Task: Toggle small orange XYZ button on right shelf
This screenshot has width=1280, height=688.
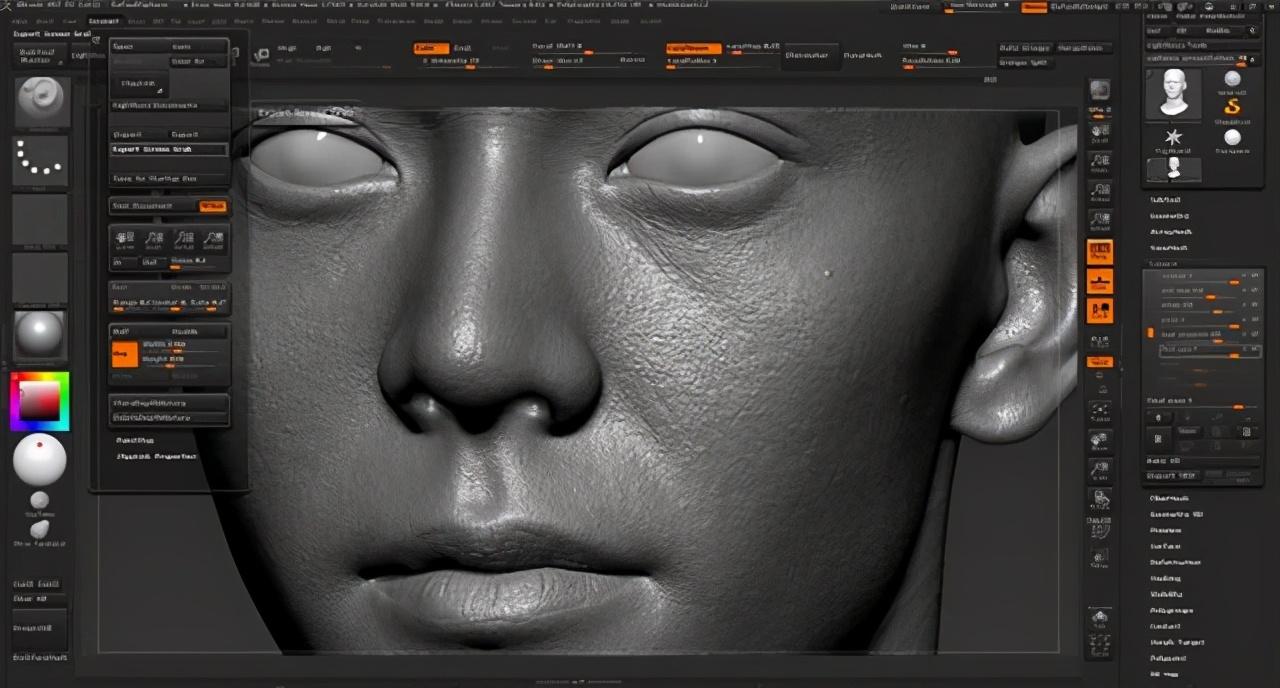Action: click(x=1099, y=362)
